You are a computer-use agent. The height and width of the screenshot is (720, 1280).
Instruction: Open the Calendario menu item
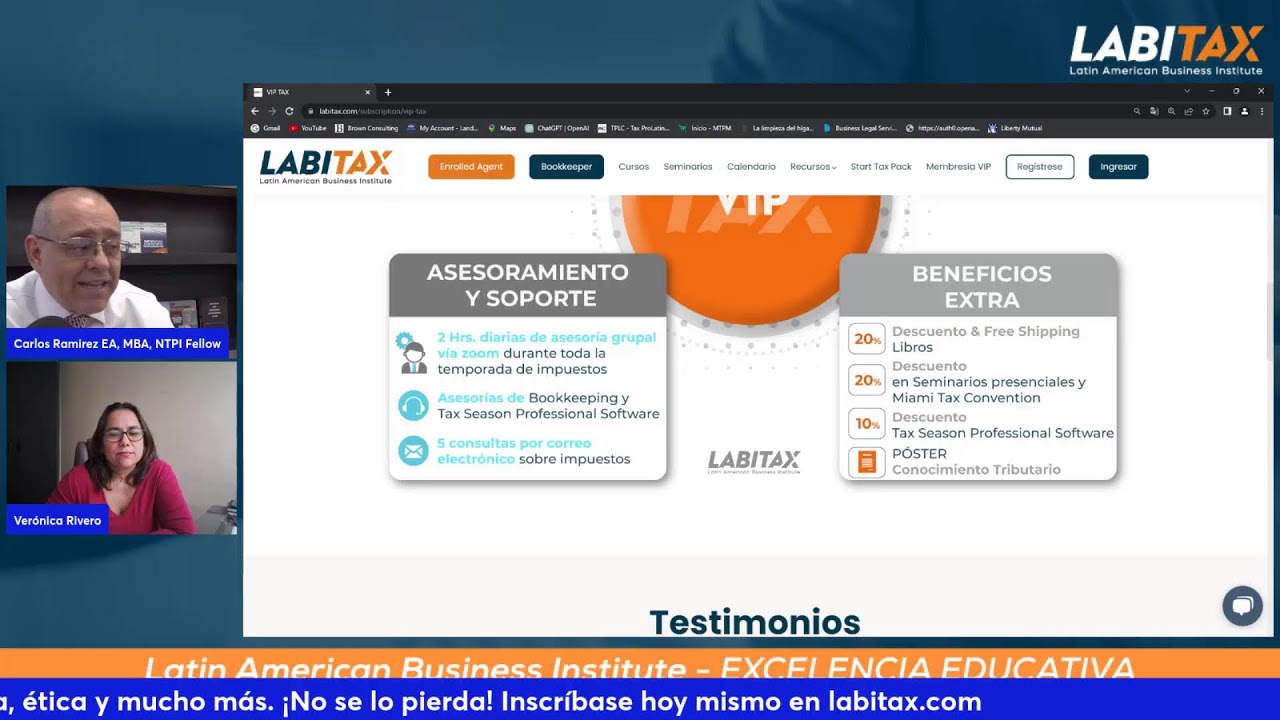click(x=751, y=167)
